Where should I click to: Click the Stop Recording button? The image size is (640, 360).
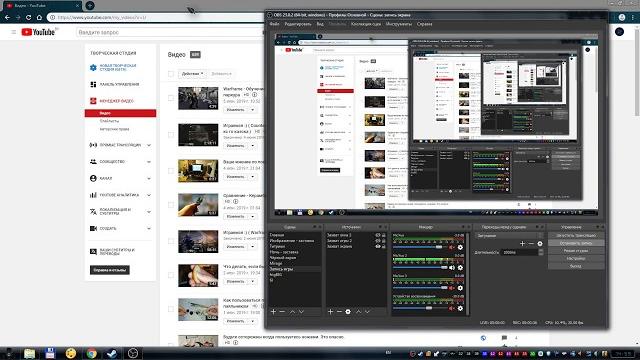(x=576, y=243)
